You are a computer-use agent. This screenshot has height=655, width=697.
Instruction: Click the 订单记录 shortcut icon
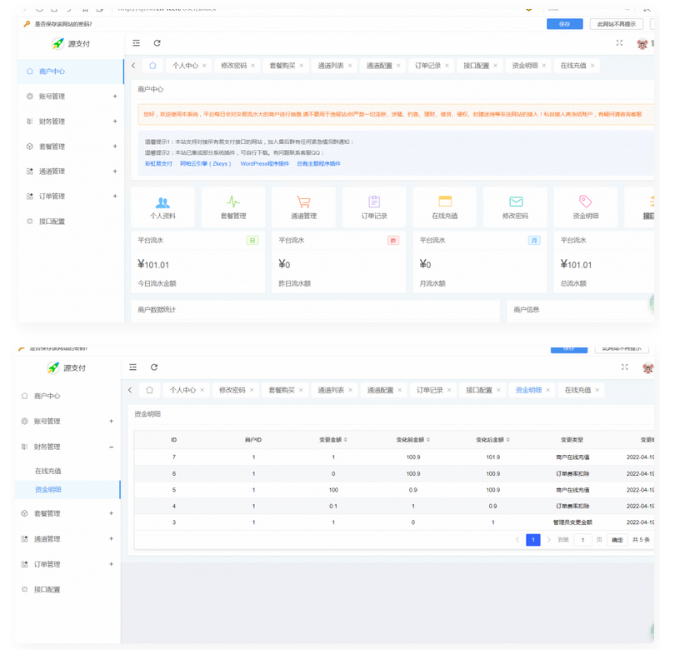tap(374, 202)
